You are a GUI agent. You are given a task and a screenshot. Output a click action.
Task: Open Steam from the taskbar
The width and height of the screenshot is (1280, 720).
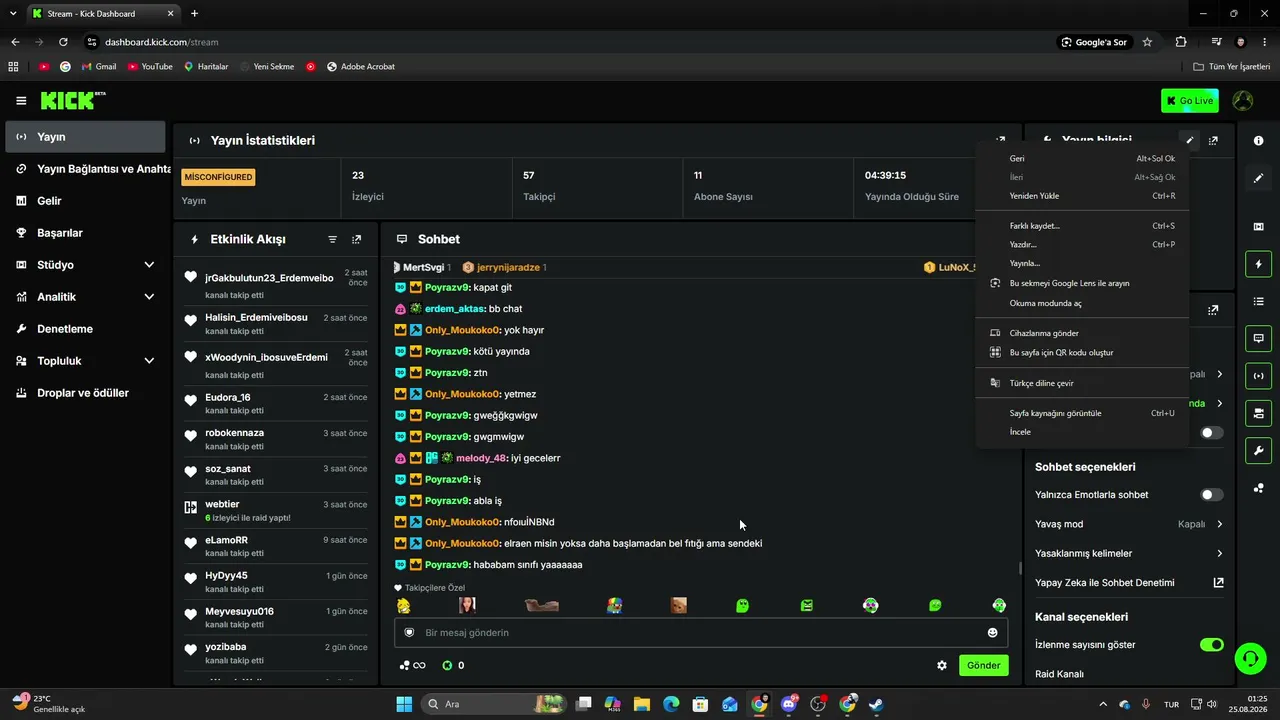[876, 704]
